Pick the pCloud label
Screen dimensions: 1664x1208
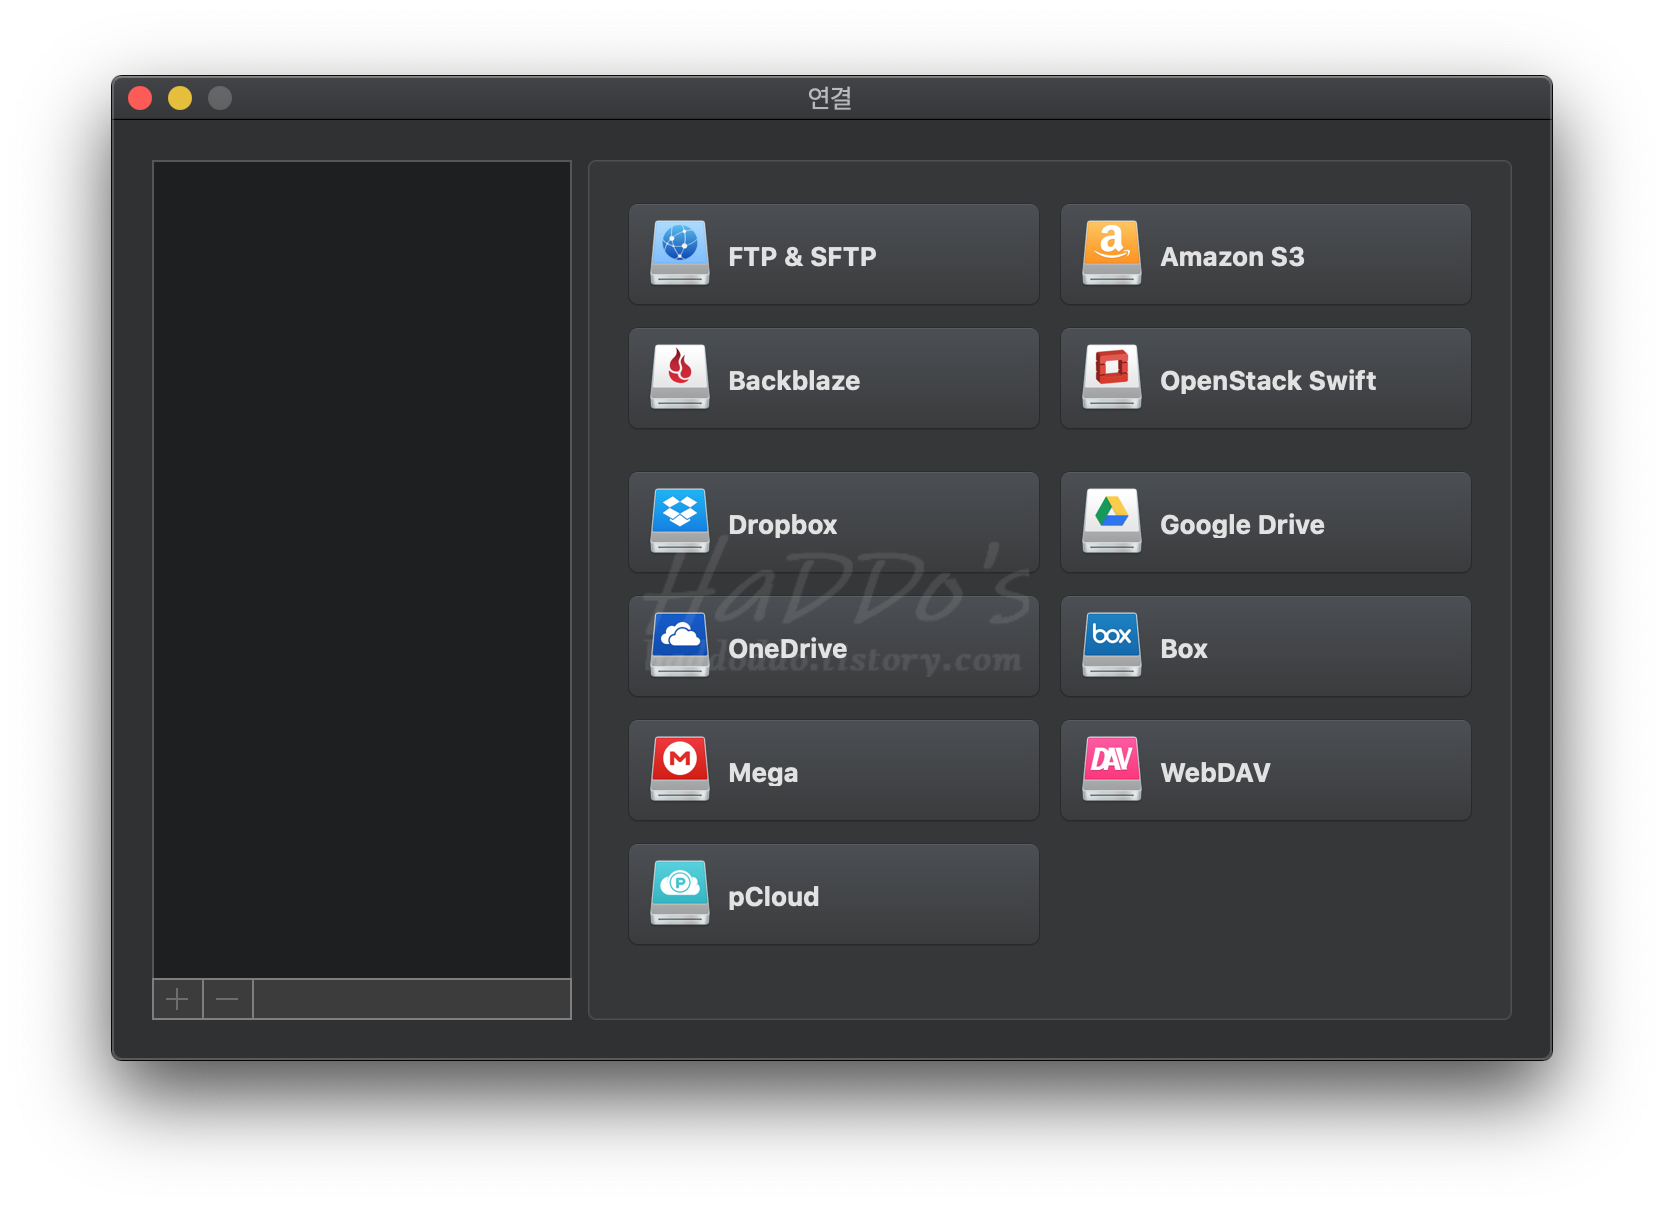[773, 897]
